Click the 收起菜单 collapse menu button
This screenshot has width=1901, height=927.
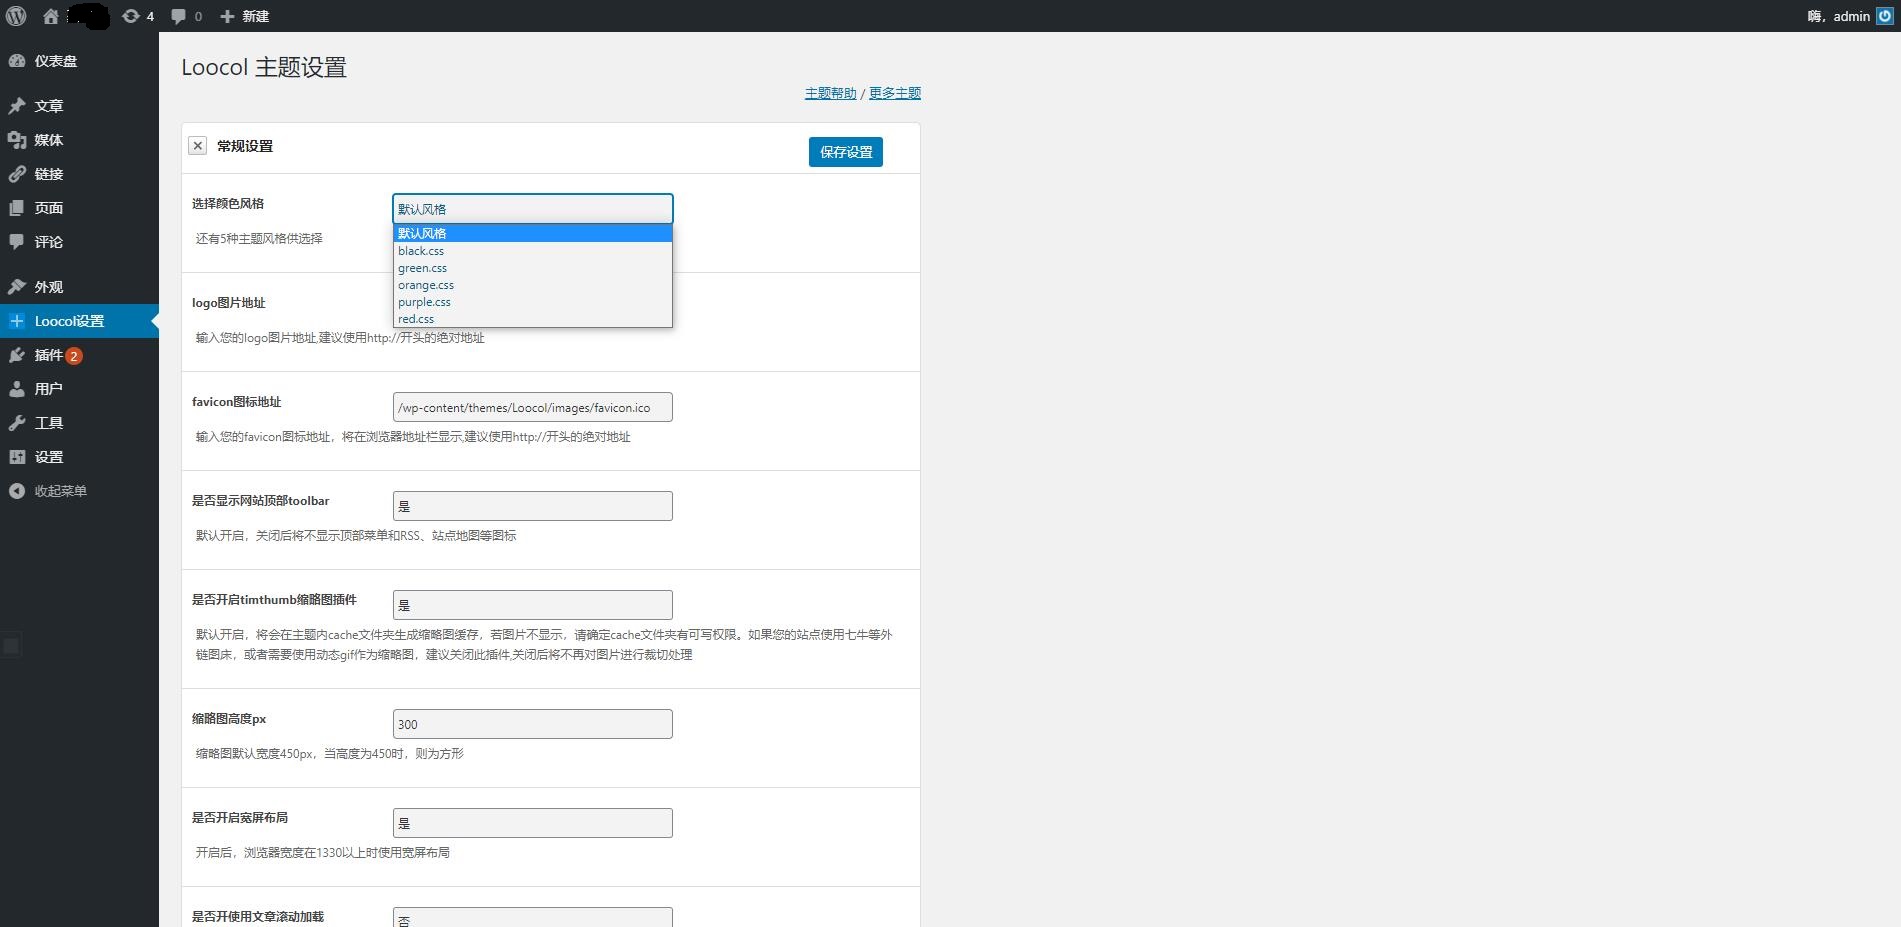[x=79, y=491]
